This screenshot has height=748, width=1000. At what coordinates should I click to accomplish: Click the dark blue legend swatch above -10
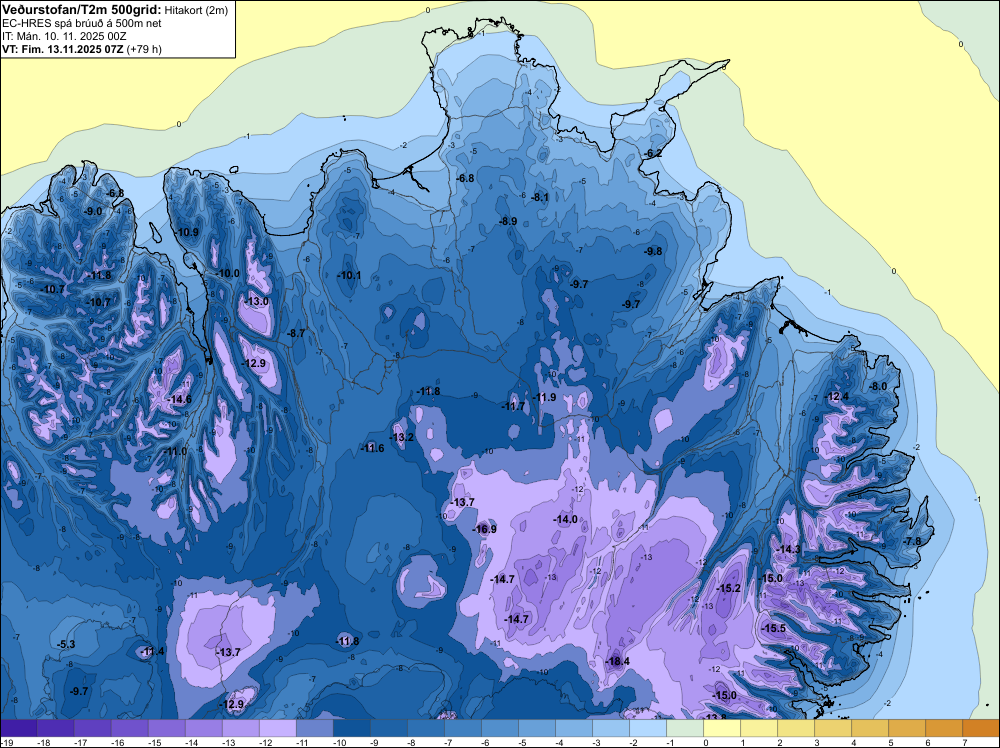coord(352,728)
